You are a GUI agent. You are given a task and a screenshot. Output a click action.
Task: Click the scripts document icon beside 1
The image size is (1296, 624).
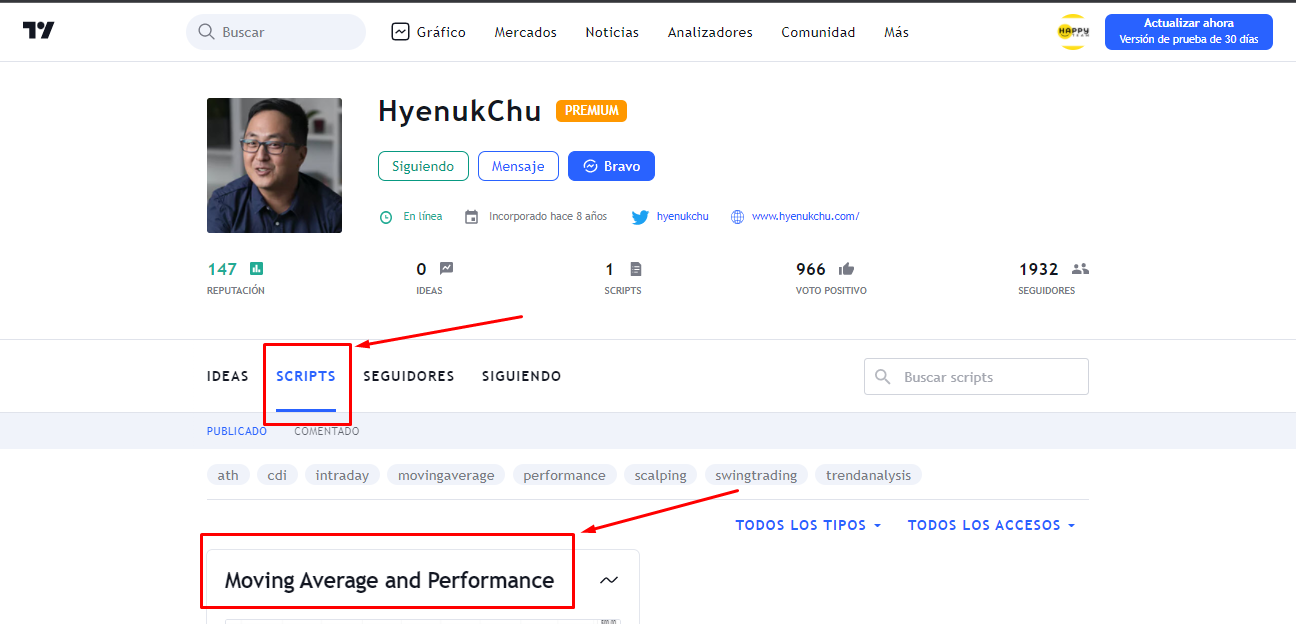click(x=636, y=269)
